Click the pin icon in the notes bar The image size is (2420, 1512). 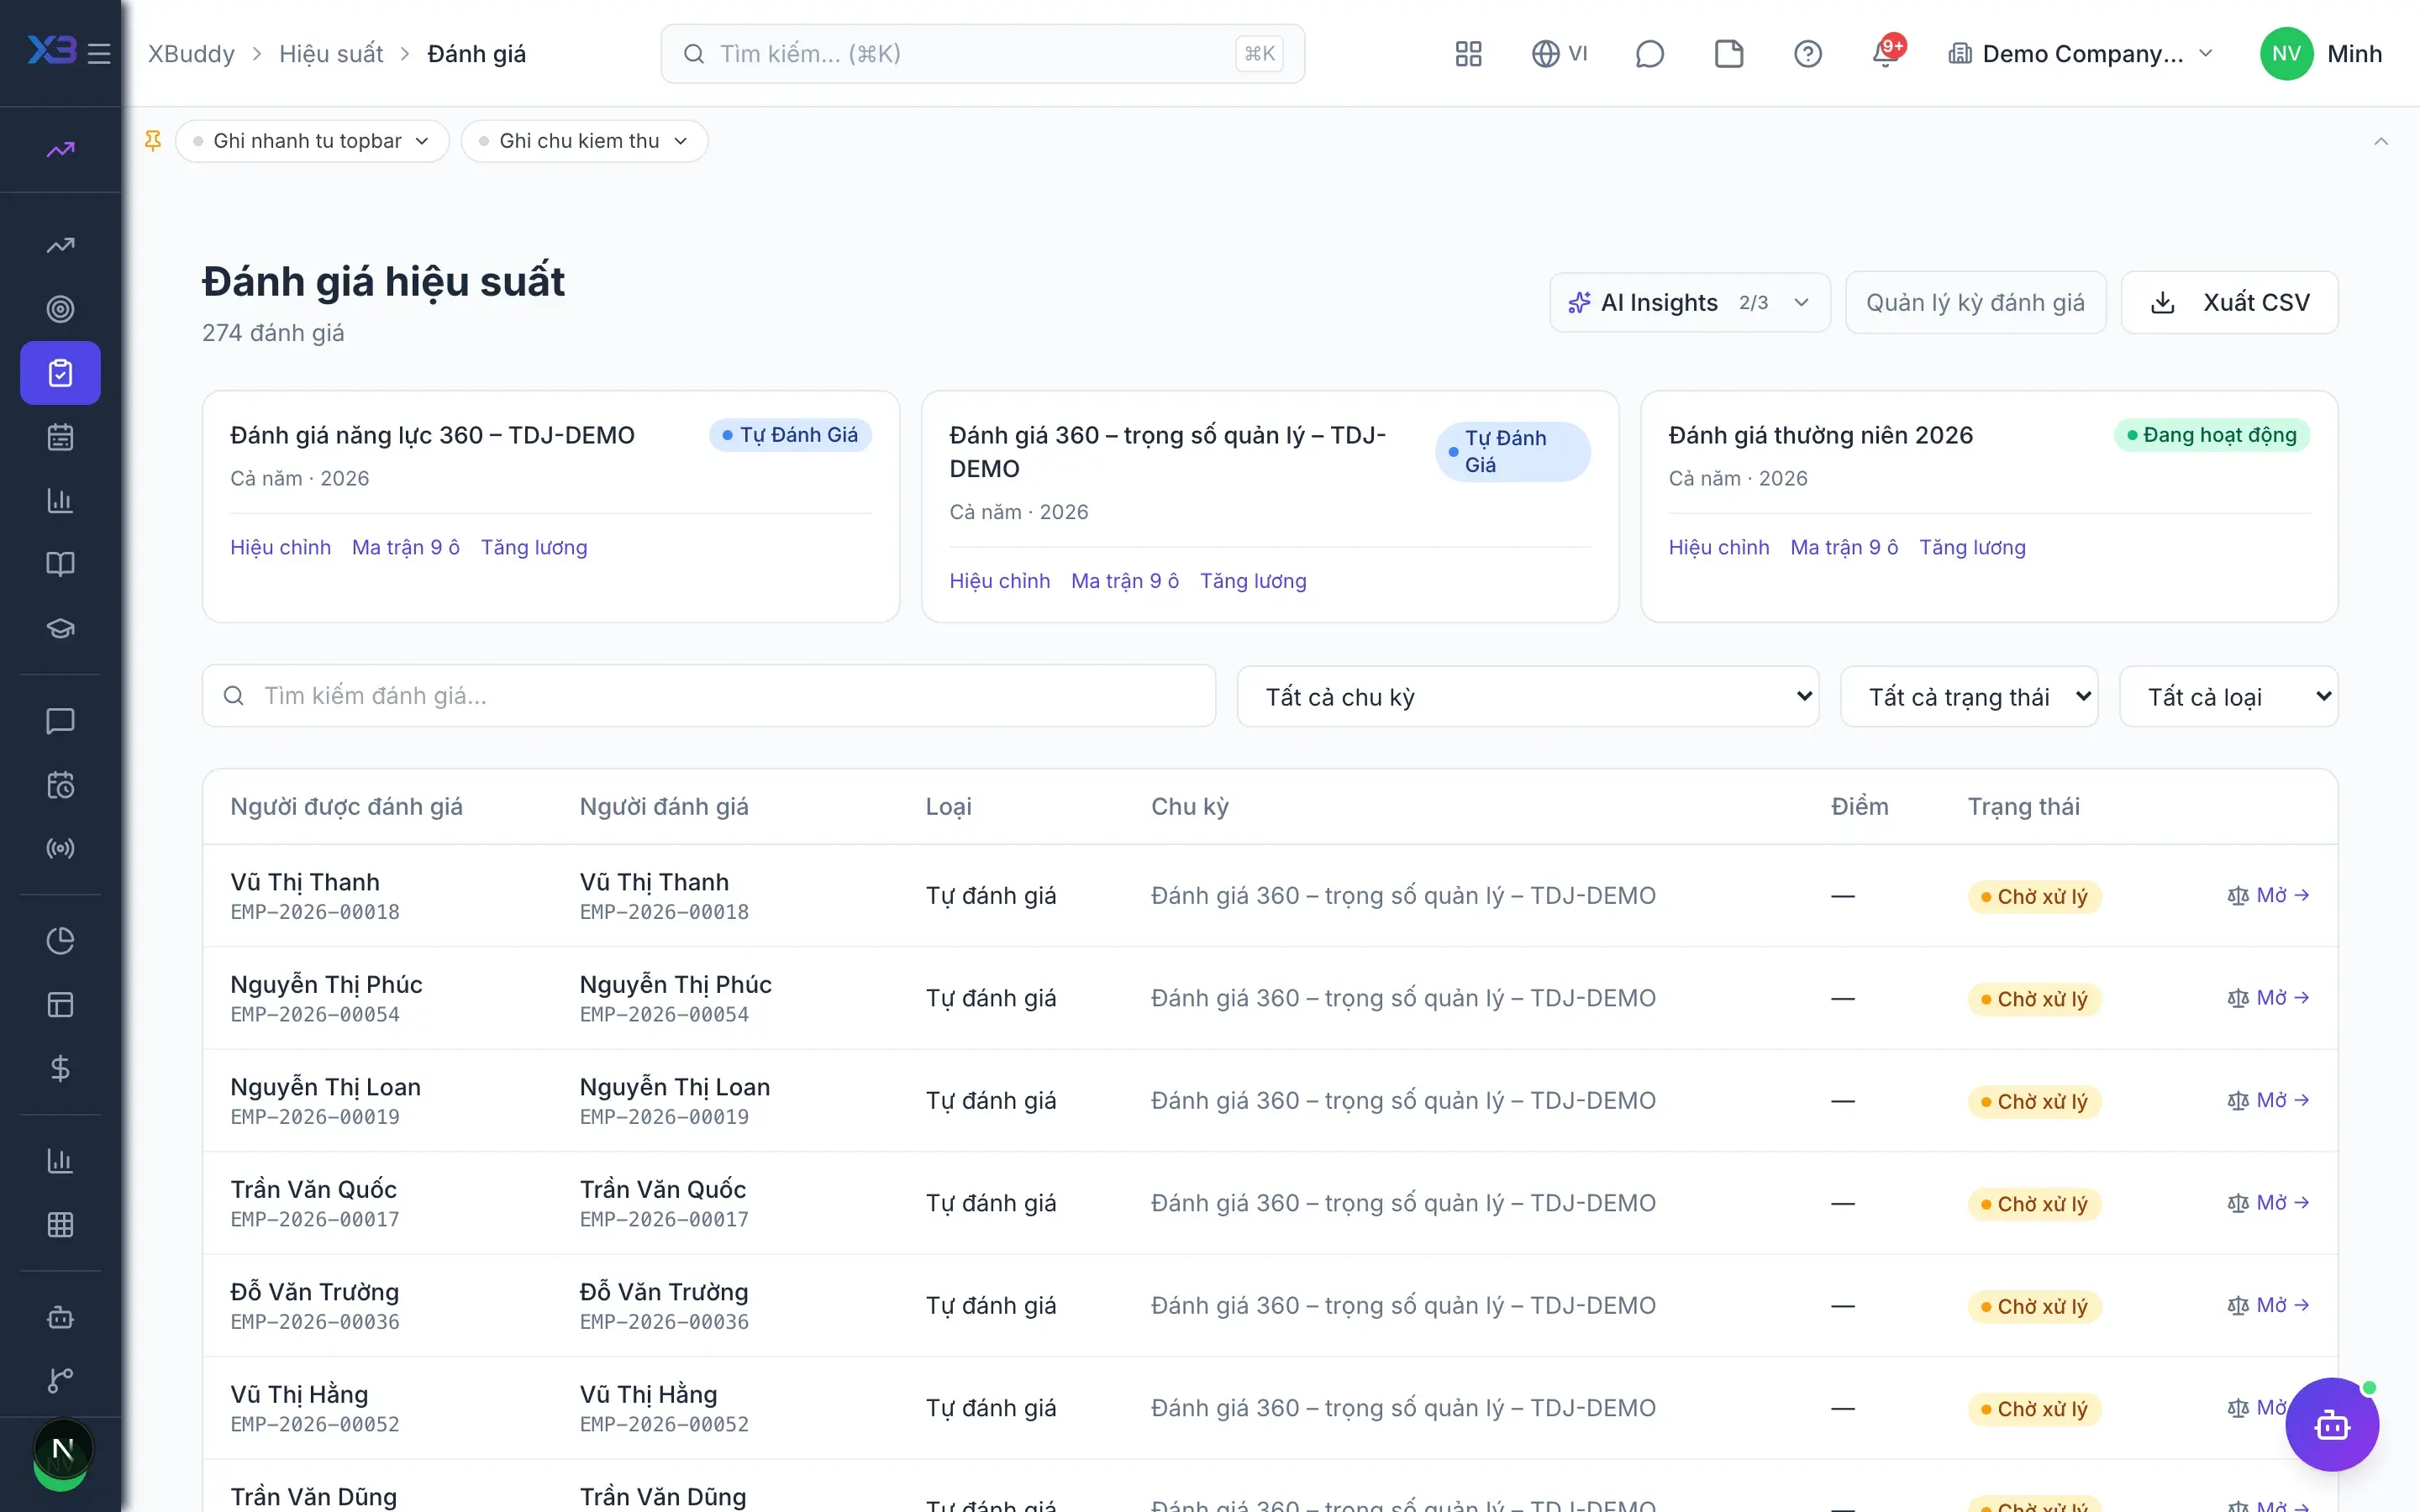coord(153,141)
